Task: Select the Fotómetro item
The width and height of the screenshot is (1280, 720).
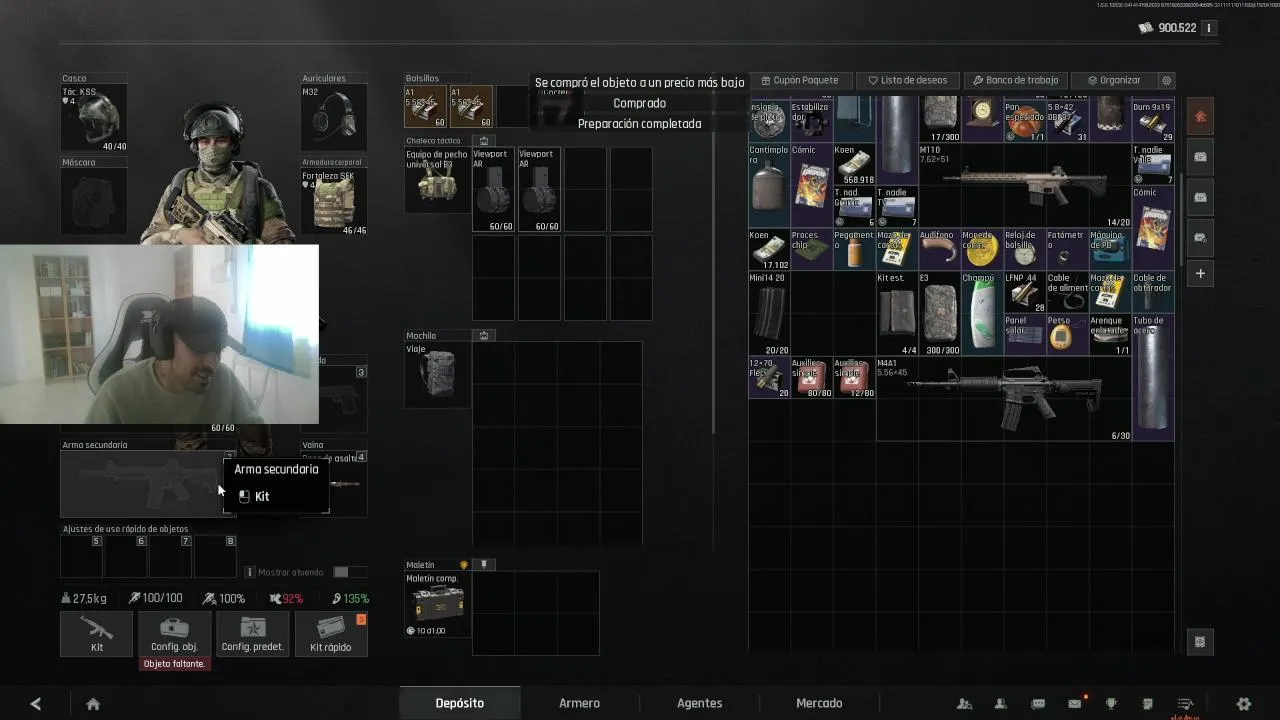Action: (x=1067, y=249)
